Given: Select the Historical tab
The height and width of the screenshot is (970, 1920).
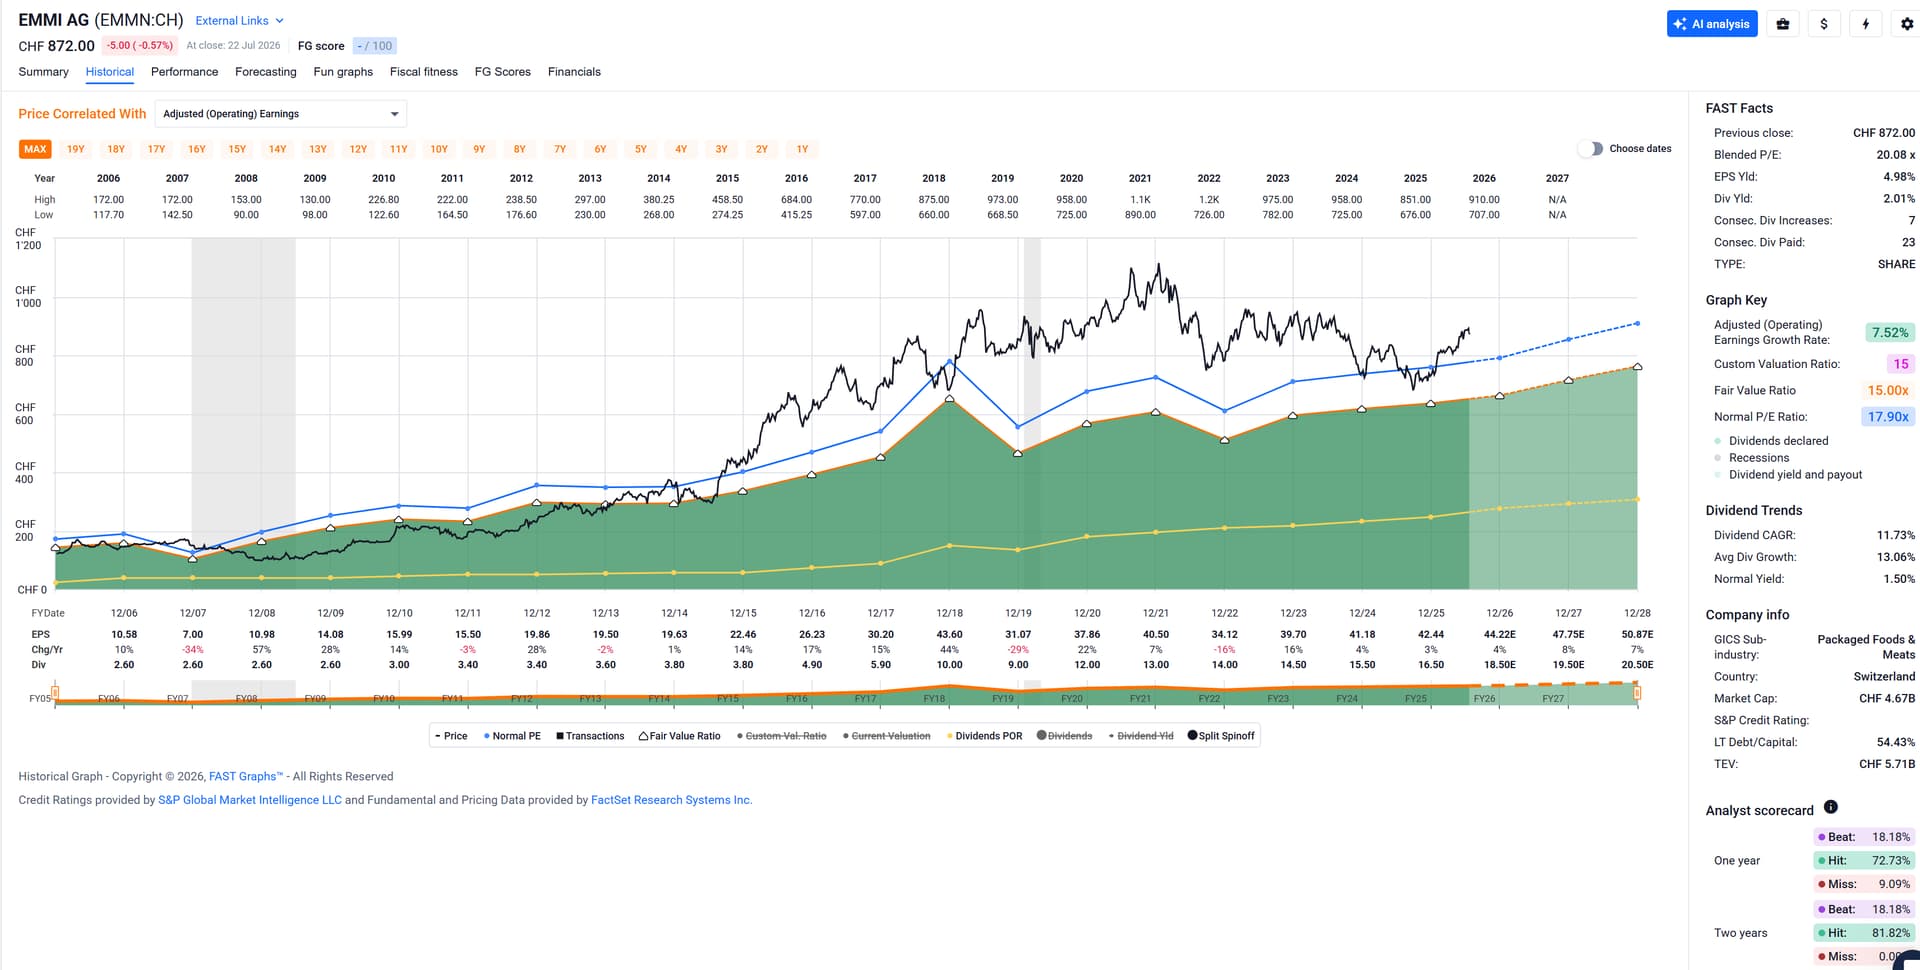Looking at the screenshot, I should (110, 72).
